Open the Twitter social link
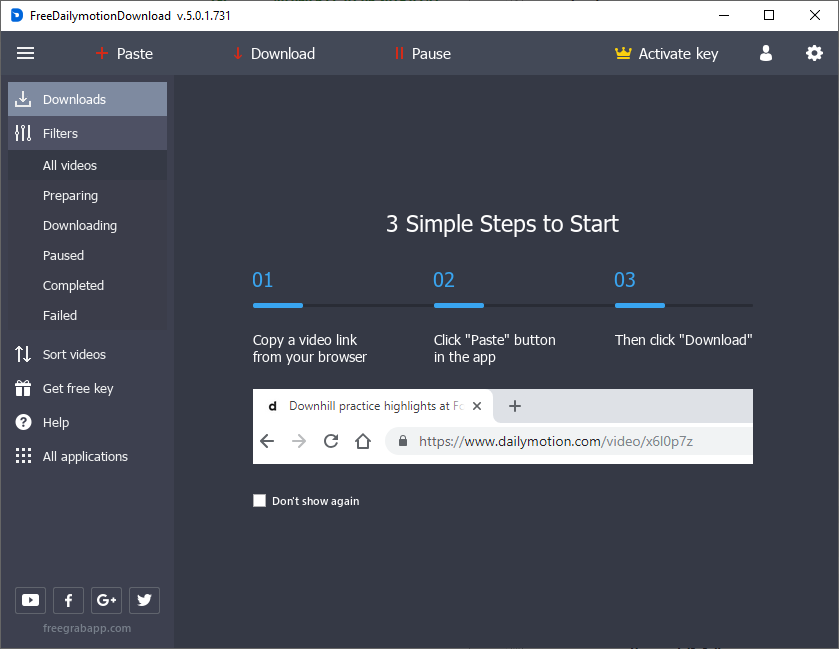839x649 pixels. point(144,600)
